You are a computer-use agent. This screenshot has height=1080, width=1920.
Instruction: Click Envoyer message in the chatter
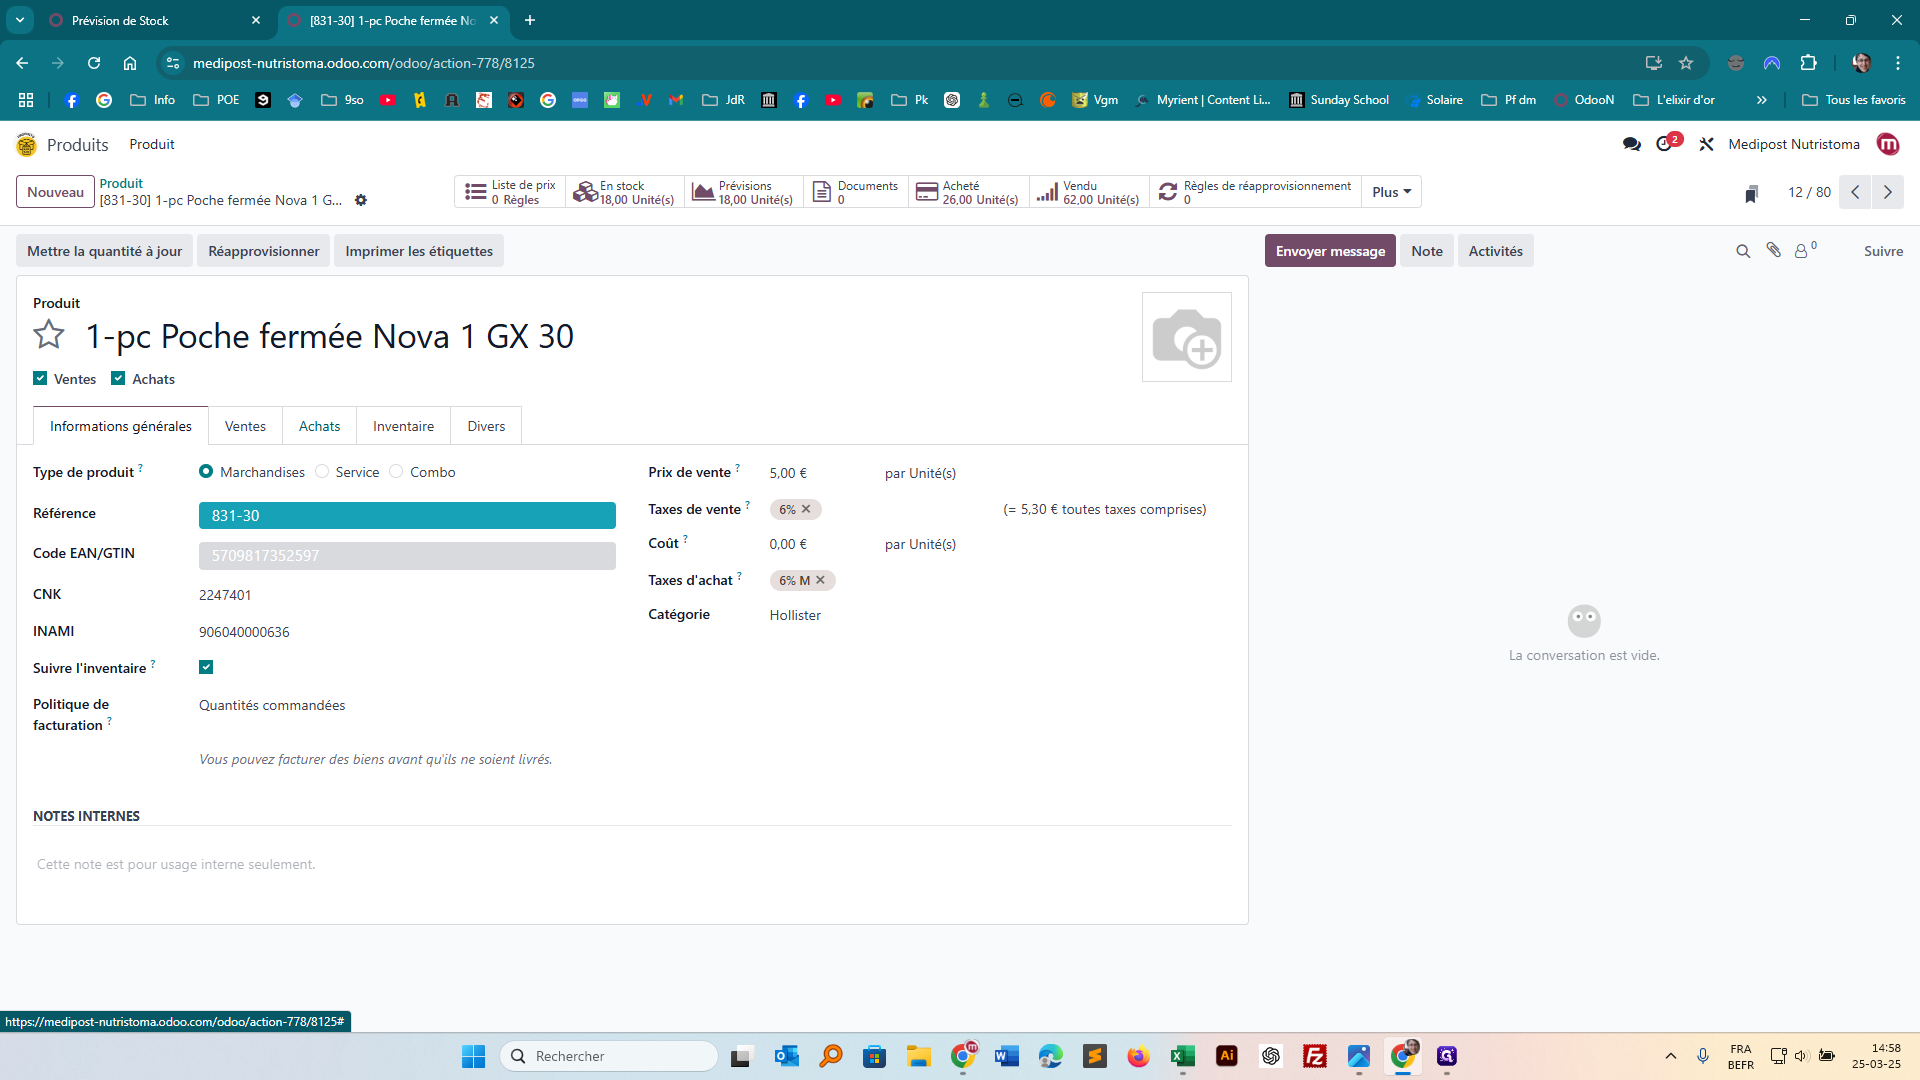coord(1330,251)
